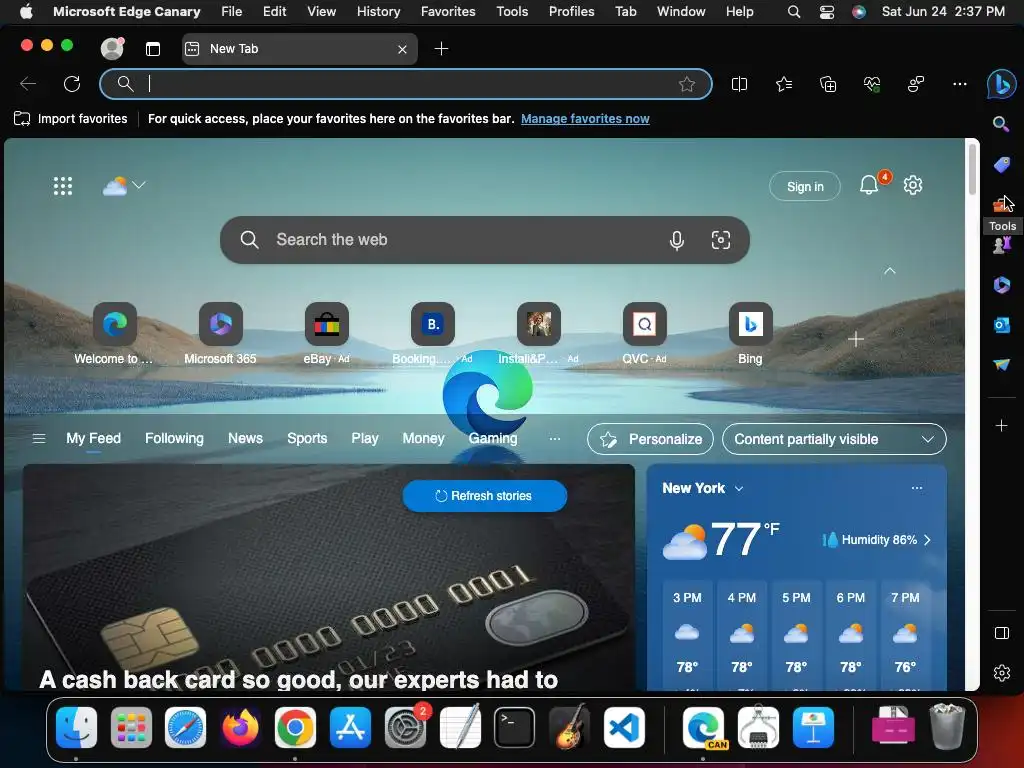Open the Tools toolbox sidebar icon

point(1001,205)
